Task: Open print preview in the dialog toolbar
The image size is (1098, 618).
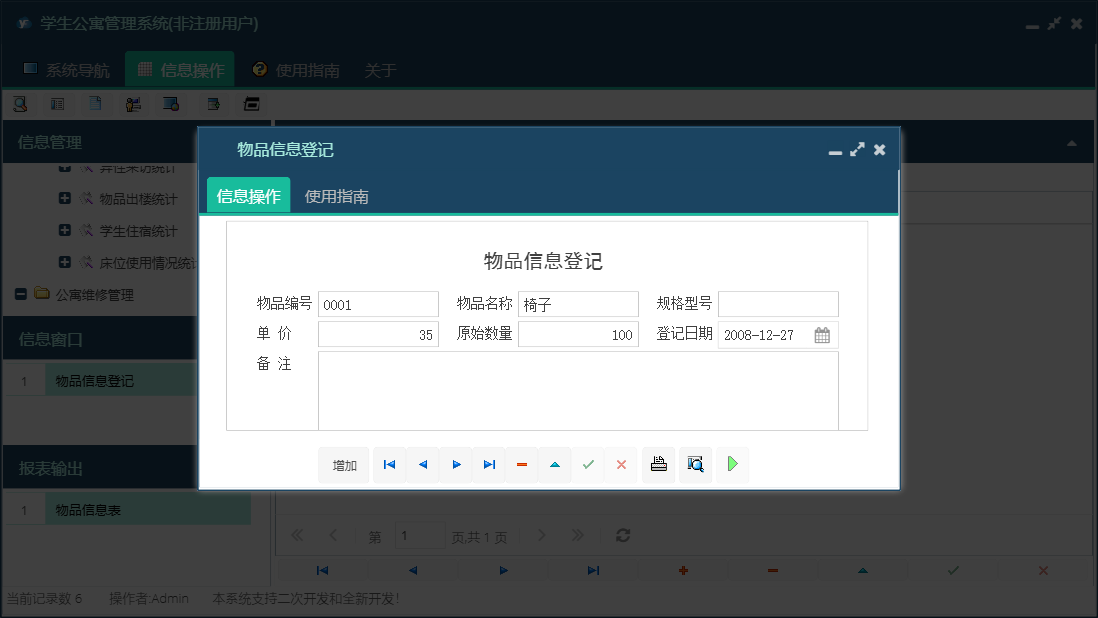Action: point(695,464)
